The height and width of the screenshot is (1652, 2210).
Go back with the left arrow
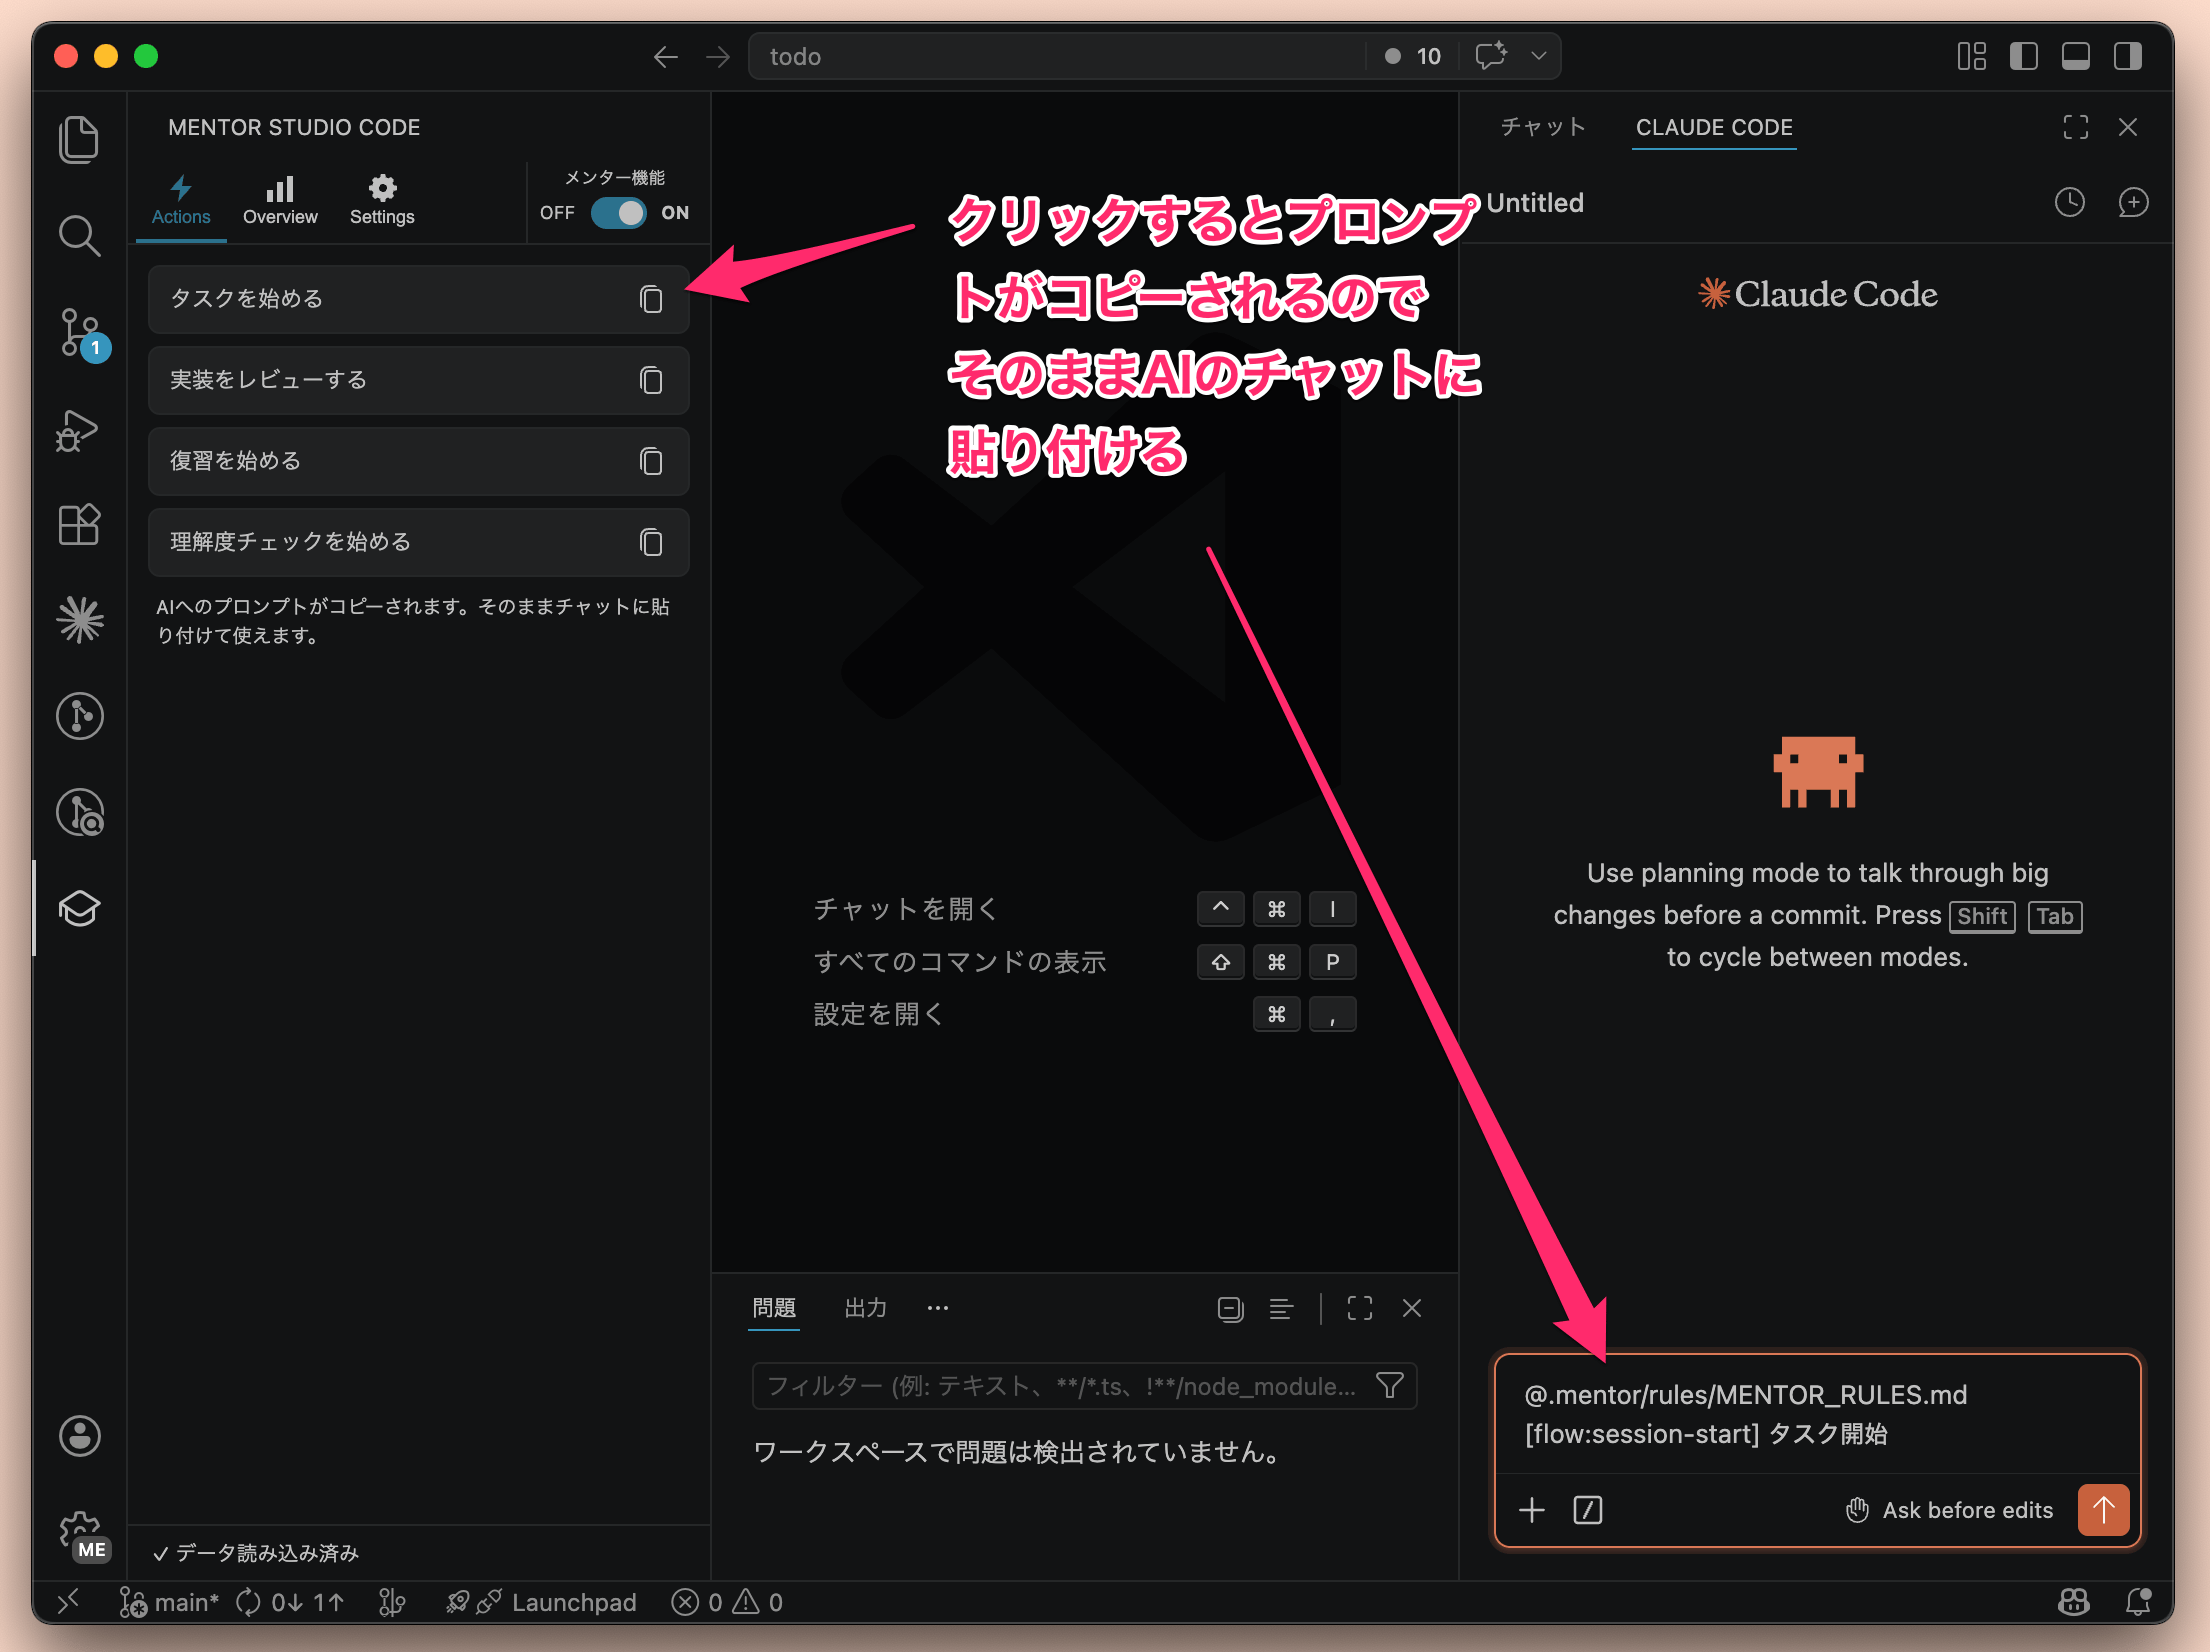pos(665,57)
